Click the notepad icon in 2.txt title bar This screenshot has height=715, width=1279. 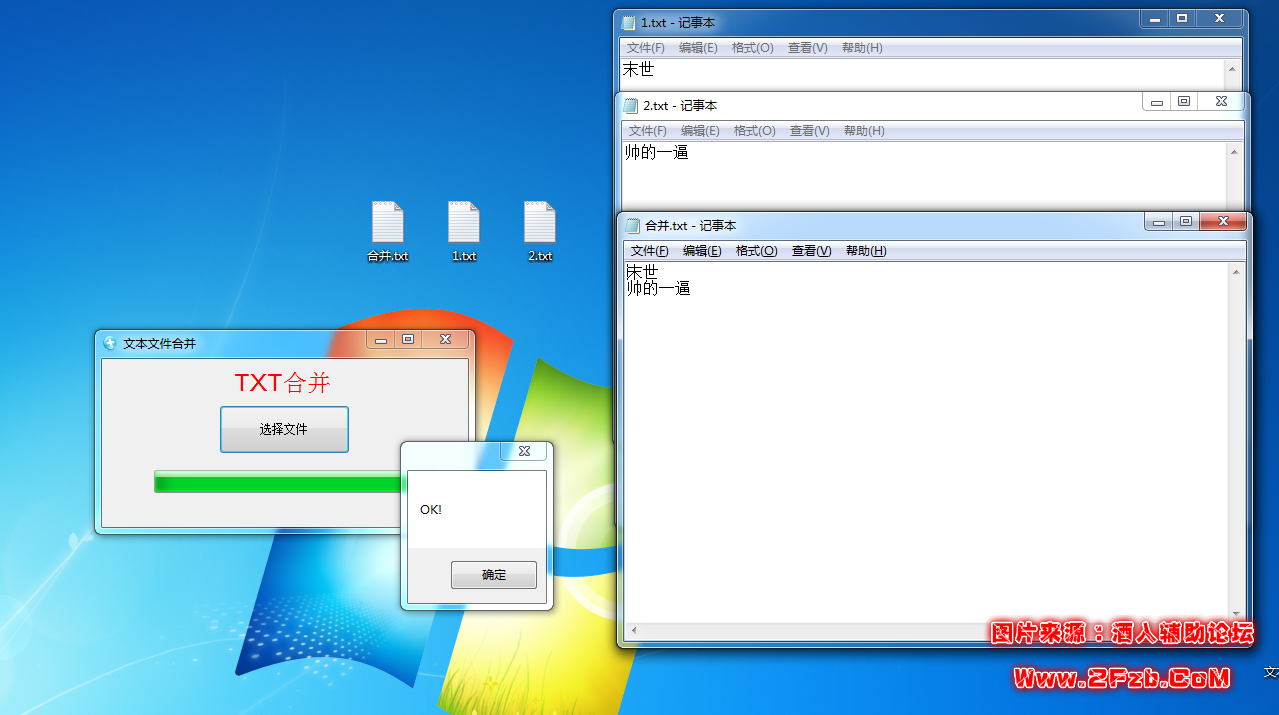[630, 105]
